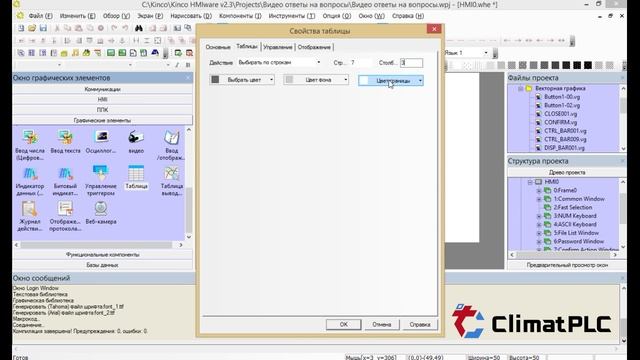Select 6:Password Window in project tree
Image resolution: width=640 pixels, height=360 pixels.
click(x=578, y=242)
